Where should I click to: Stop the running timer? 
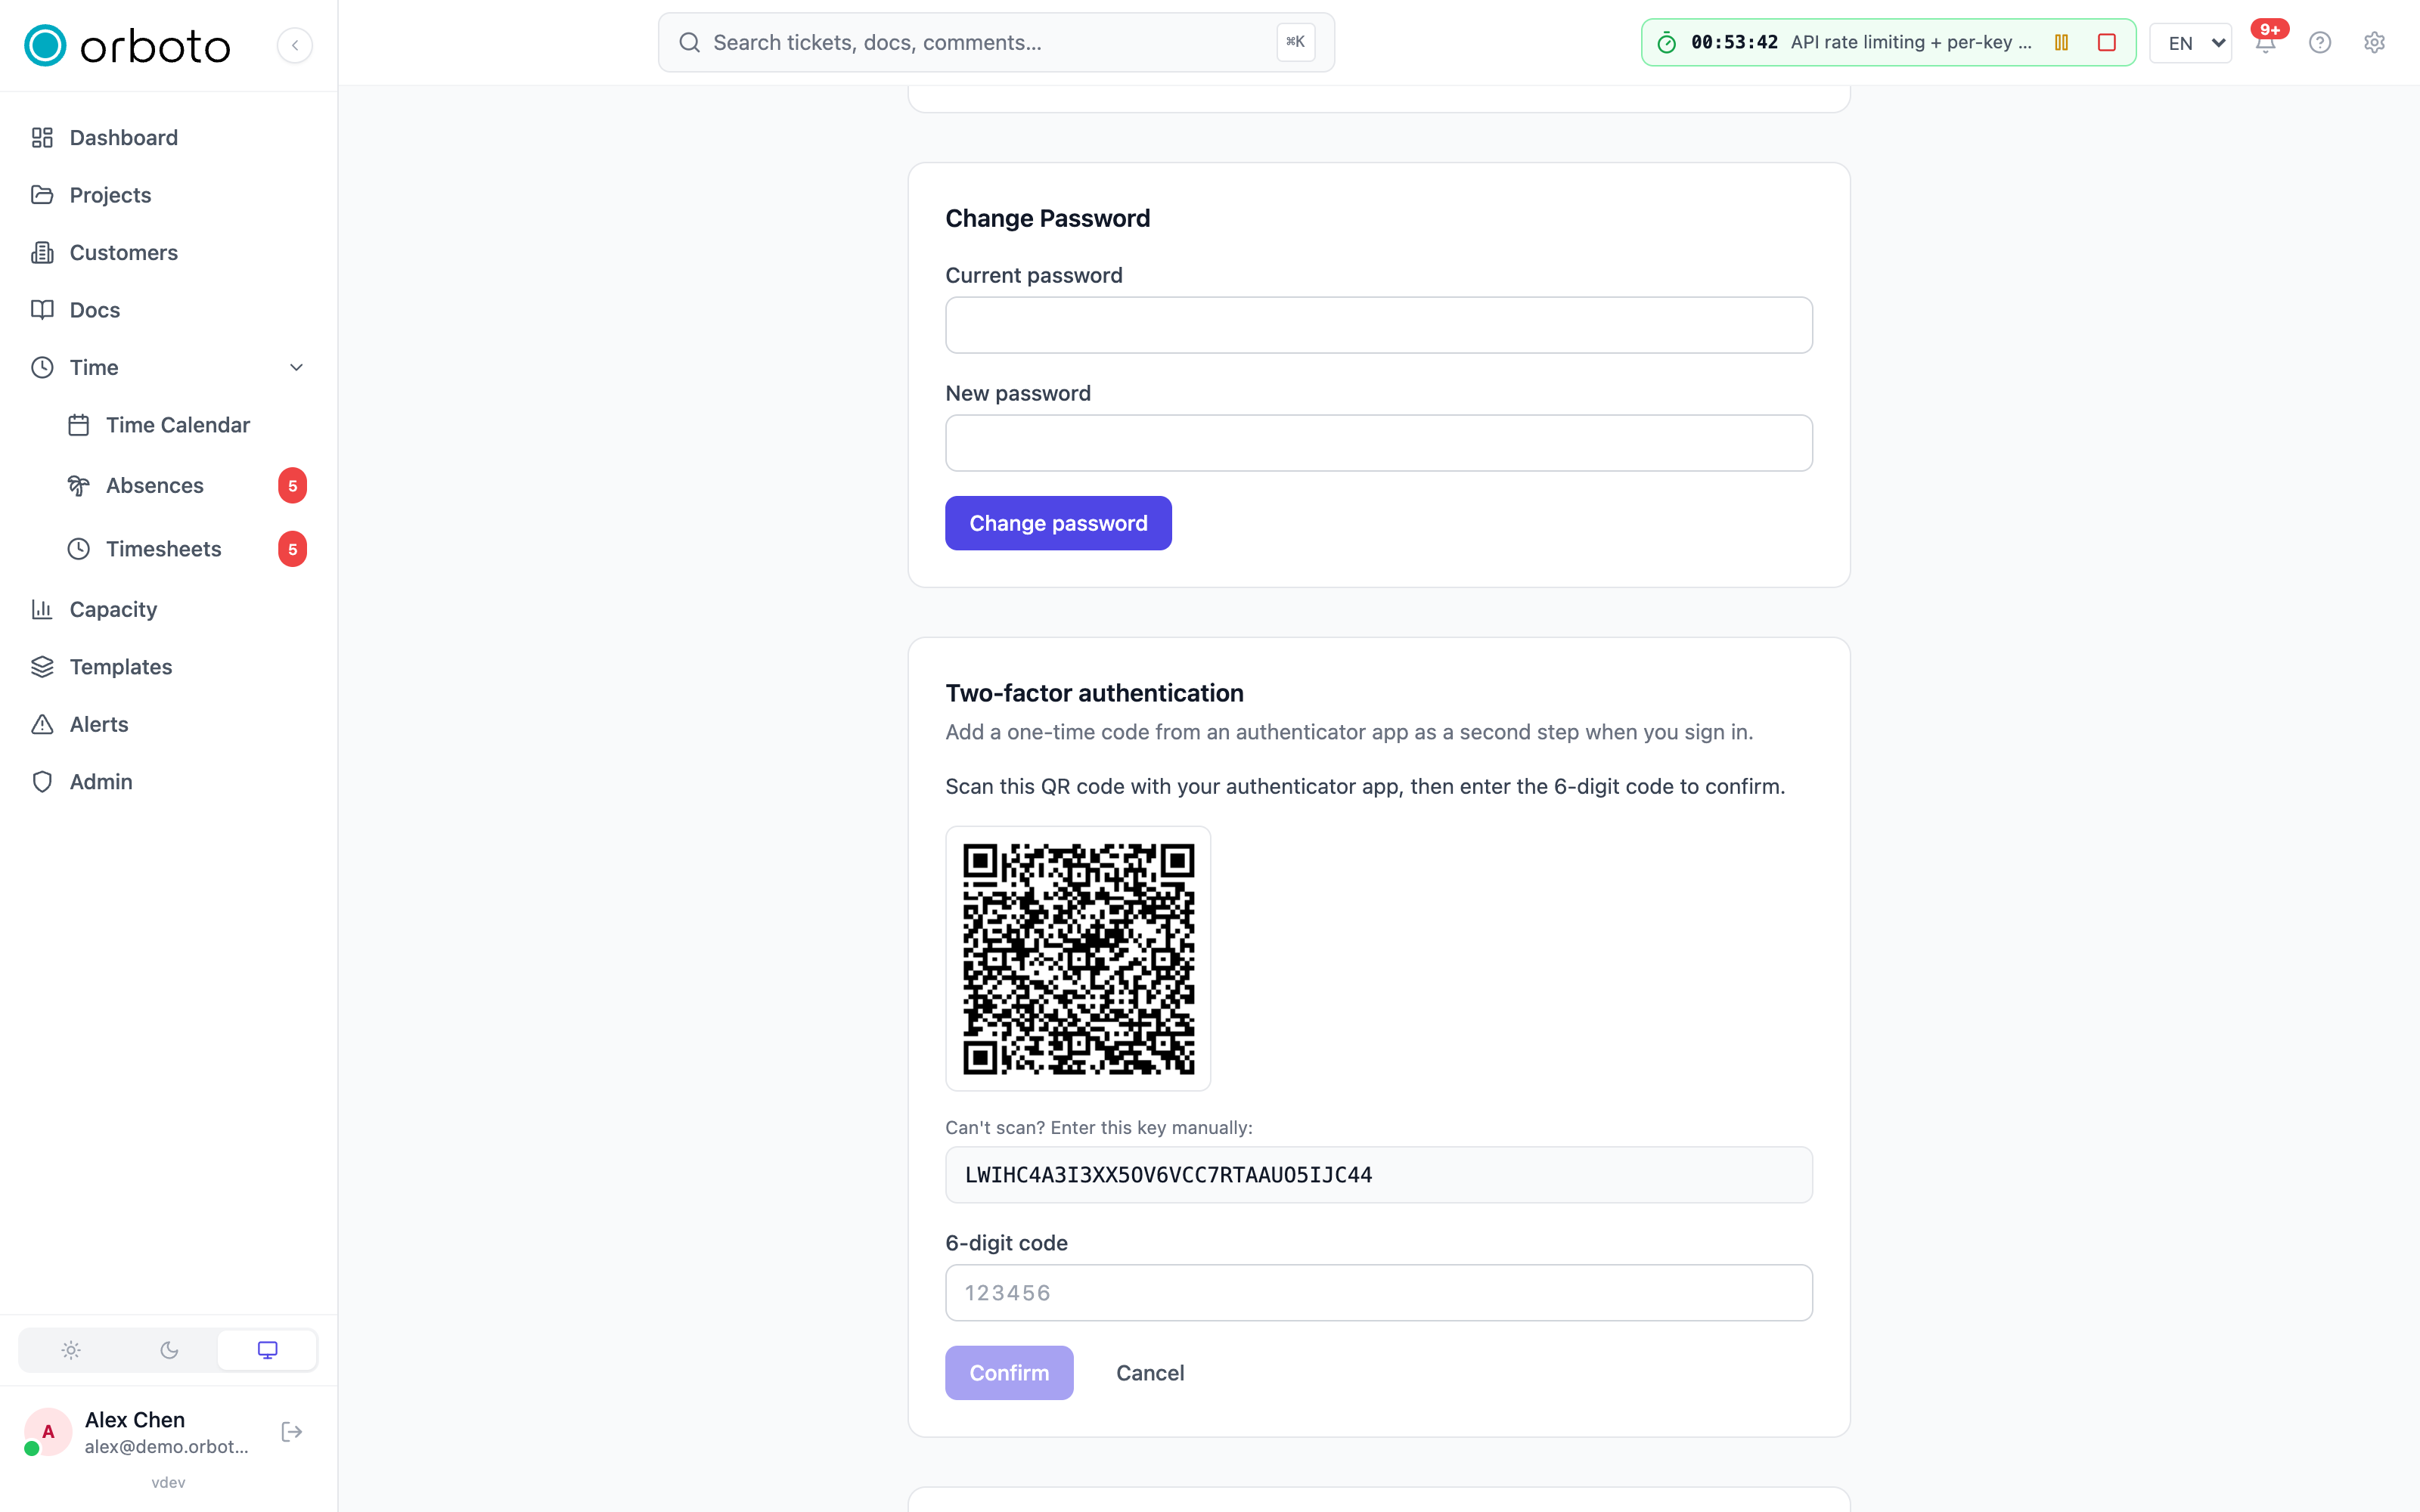pos(2106,42)
